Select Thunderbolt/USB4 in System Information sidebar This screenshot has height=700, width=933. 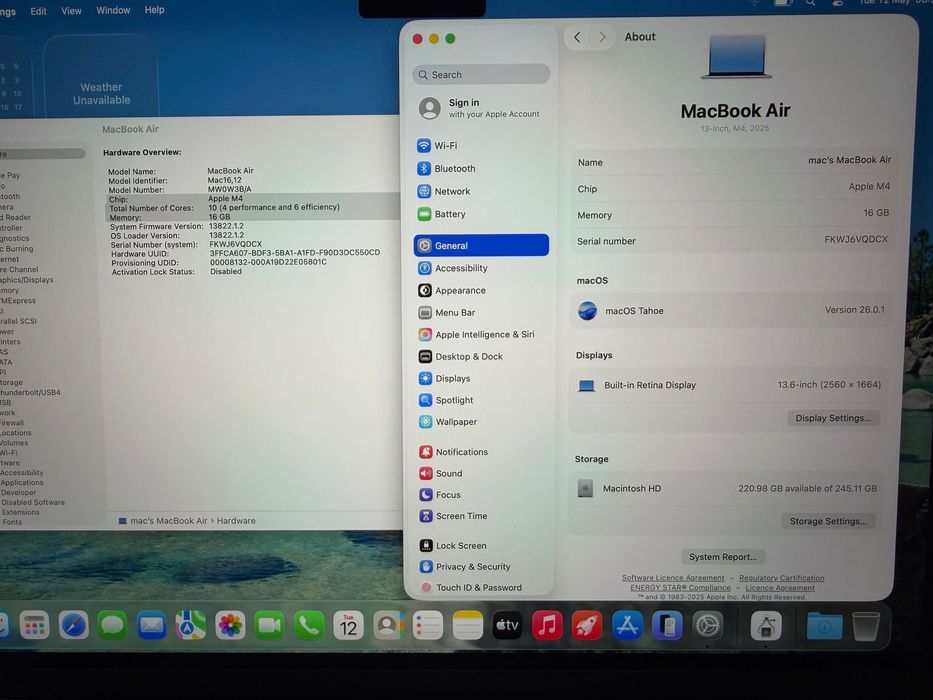(30, 392)
